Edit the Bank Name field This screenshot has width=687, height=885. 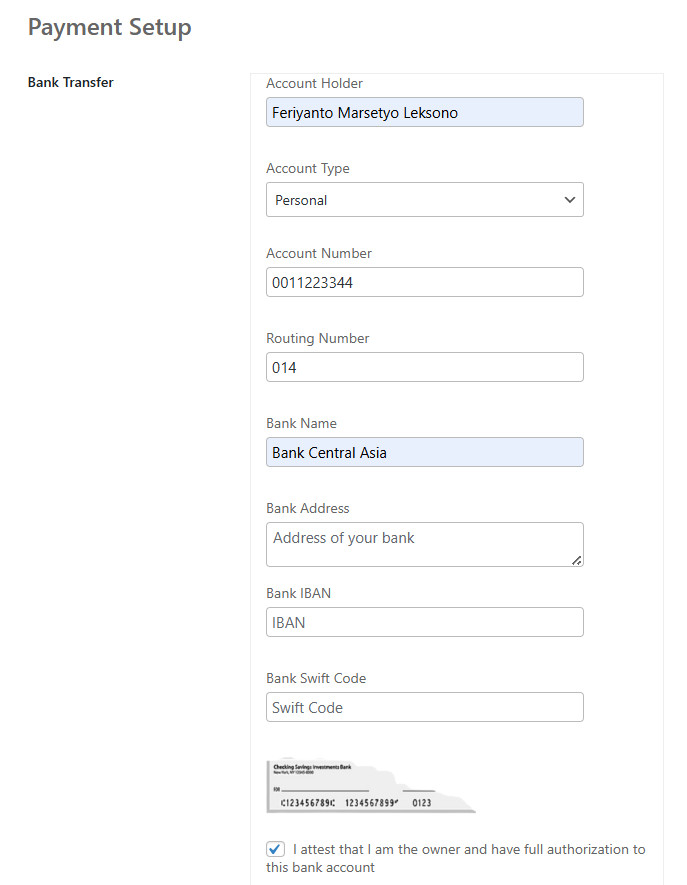[x=425, y=452]
